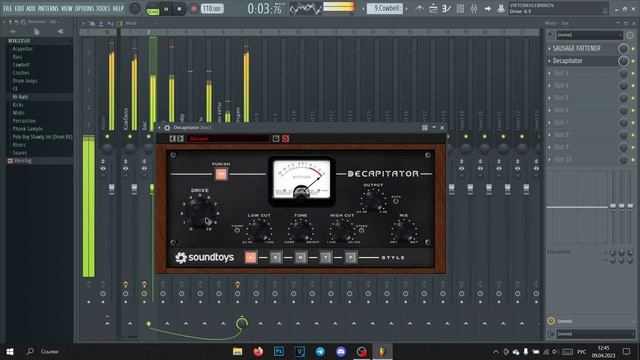
Task: Click the red icon right of preset bar
Action: [286, 139]
